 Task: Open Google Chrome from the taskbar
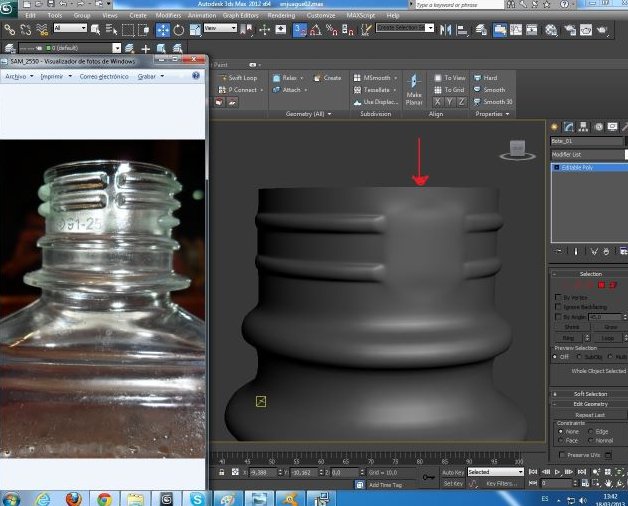point(104,499)
